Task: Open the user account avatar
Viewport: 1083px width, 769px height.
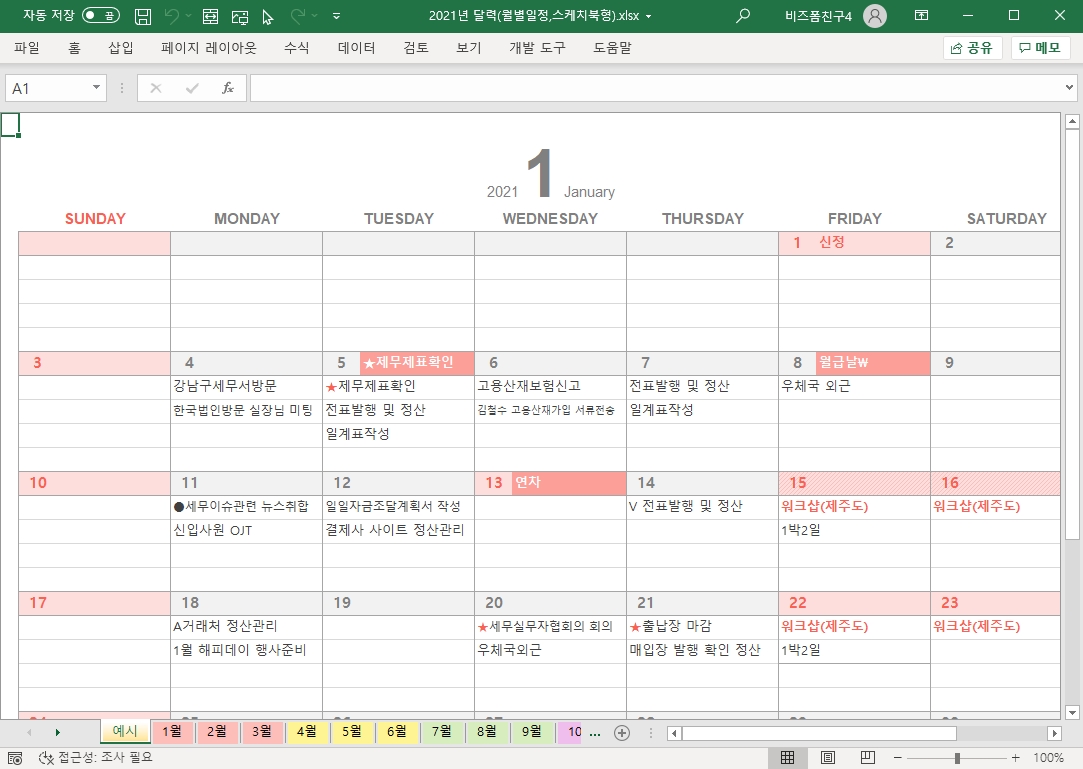Action: click(x=874, y=15)
